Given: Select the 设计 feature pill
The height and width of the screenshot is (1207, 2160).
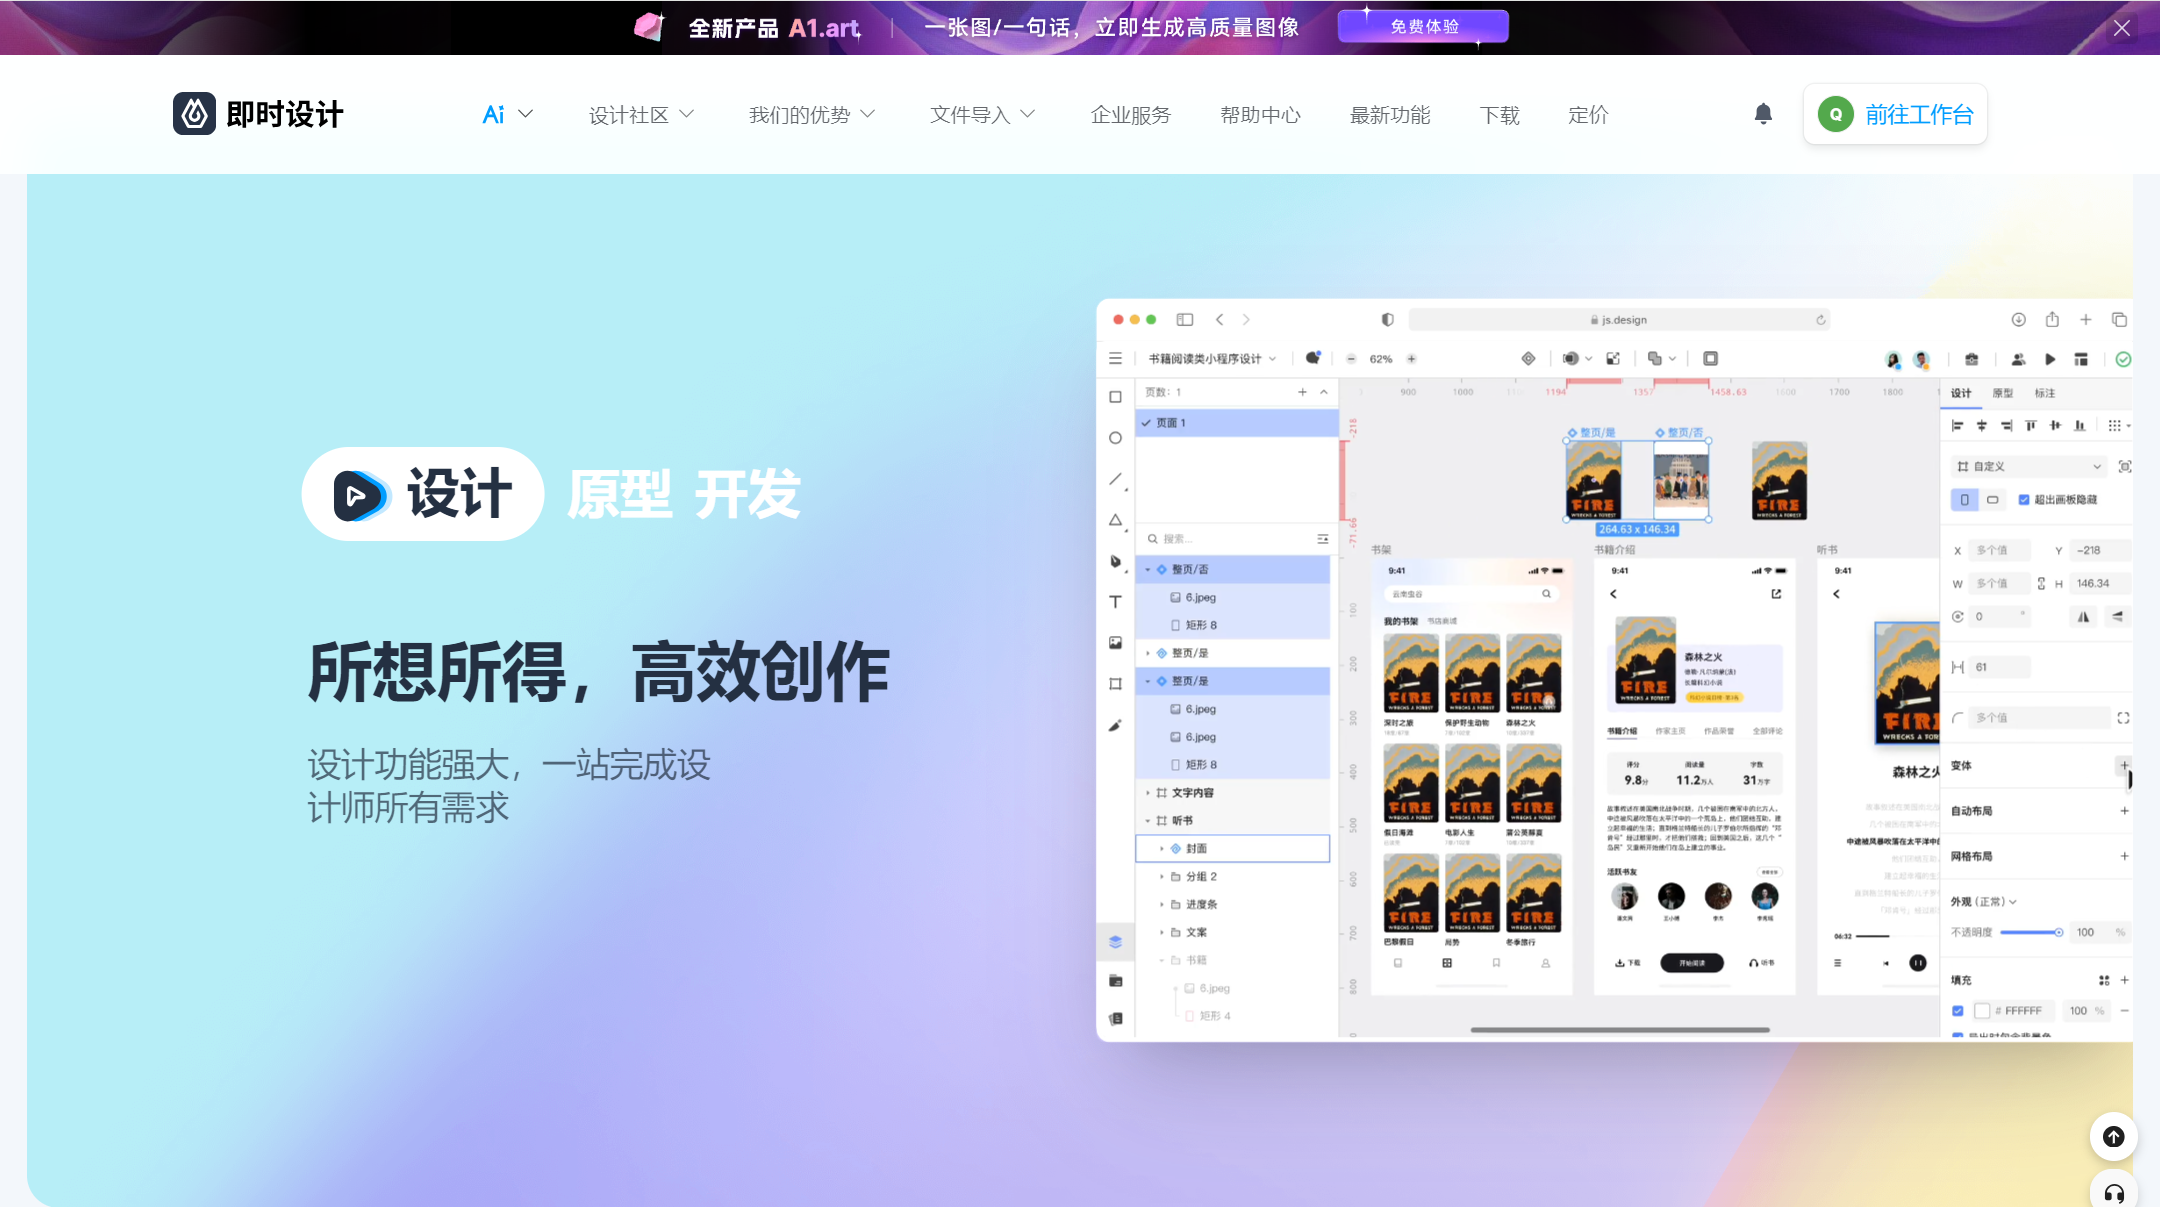Looking at the screenshot, I should (x=423, y=494).
